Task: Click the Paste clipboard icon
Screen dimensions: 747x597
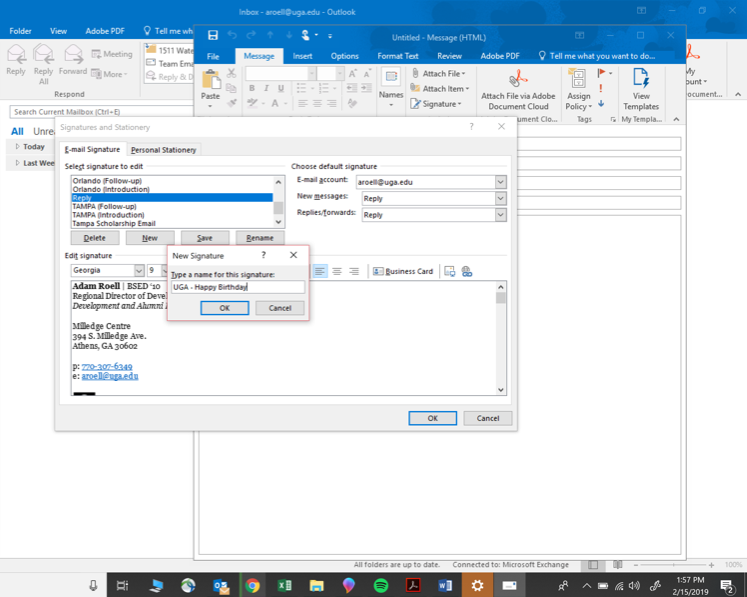Action: tap(211, 80)
